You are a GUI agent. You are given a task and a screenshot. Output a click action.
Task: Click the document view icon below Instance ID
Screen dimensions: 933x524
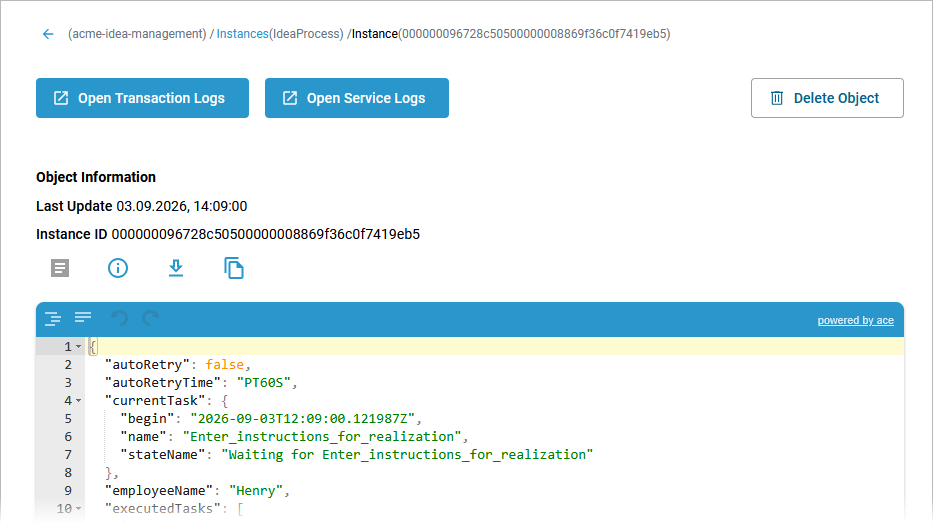(60, 268)
